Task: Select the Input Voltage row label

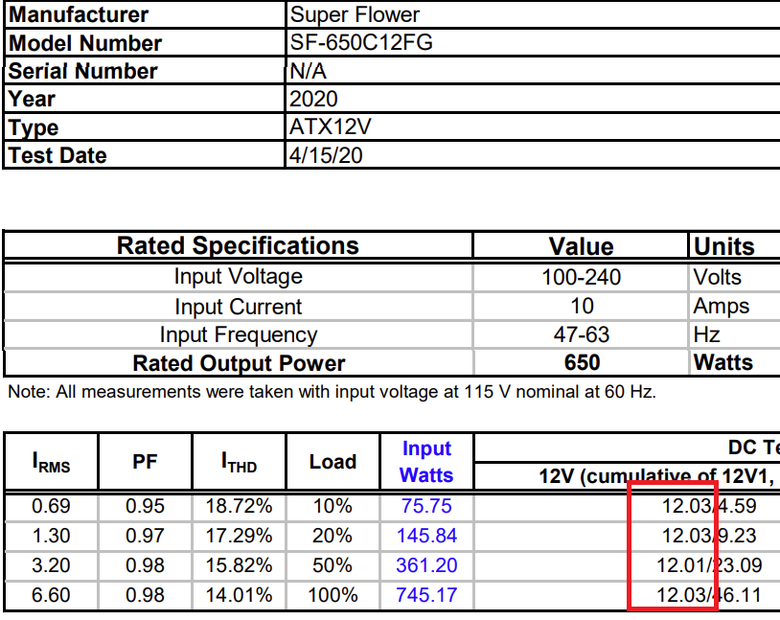Action: (x=238, y=277)
